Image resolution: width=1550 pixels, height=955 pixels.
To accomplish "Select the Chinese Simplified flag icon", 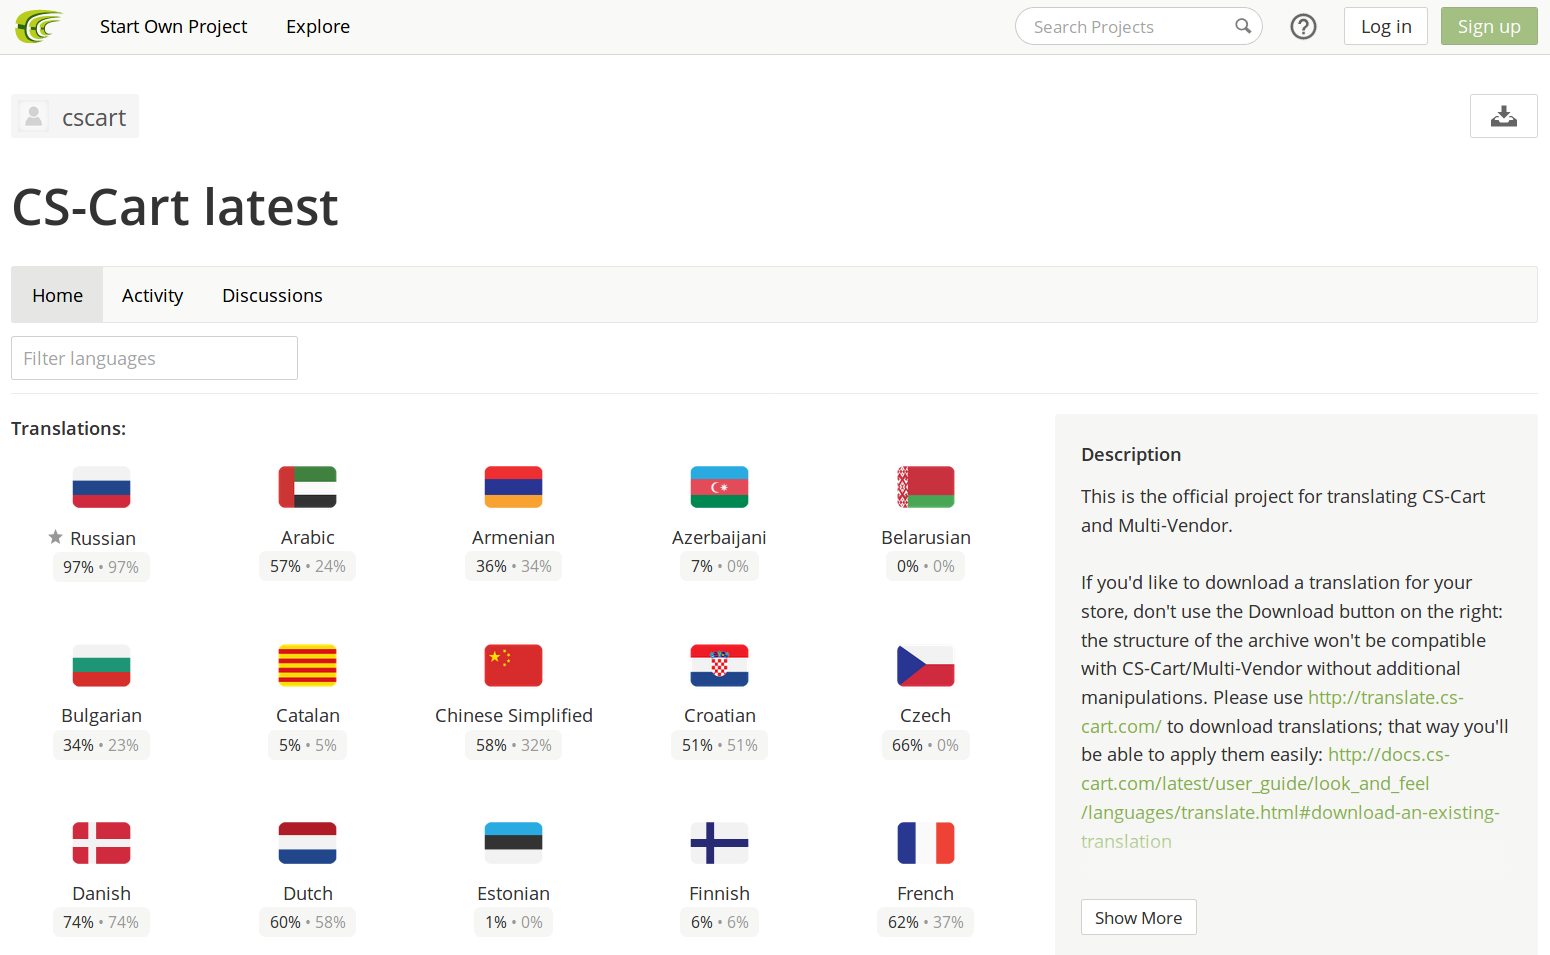I will point(513,665).
